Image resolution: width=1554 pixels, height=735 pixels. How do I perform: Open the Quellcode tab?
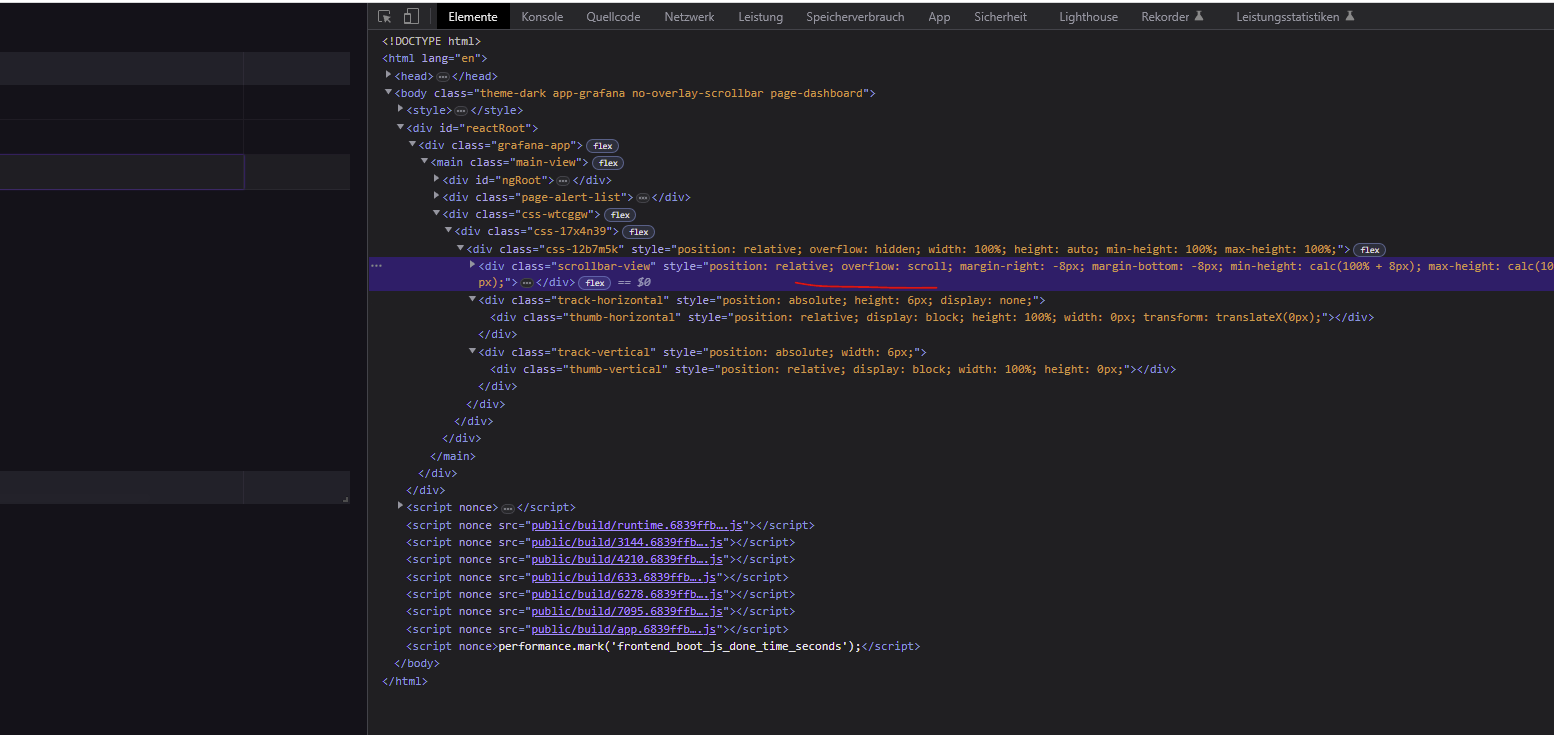pyautogui.click(x=613, y=17)
